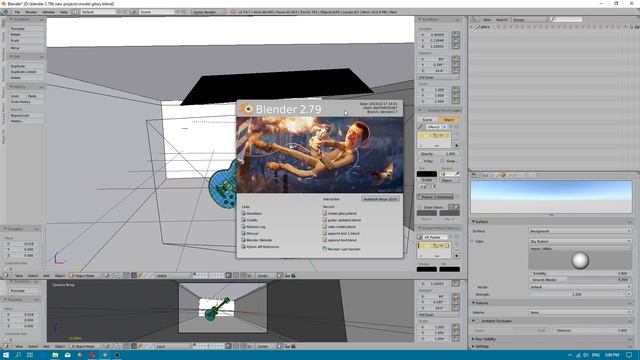The height and width of the screenshot is (360, 640).
Task: Click the Blender taskbar application icon
Action: [105, 355]
